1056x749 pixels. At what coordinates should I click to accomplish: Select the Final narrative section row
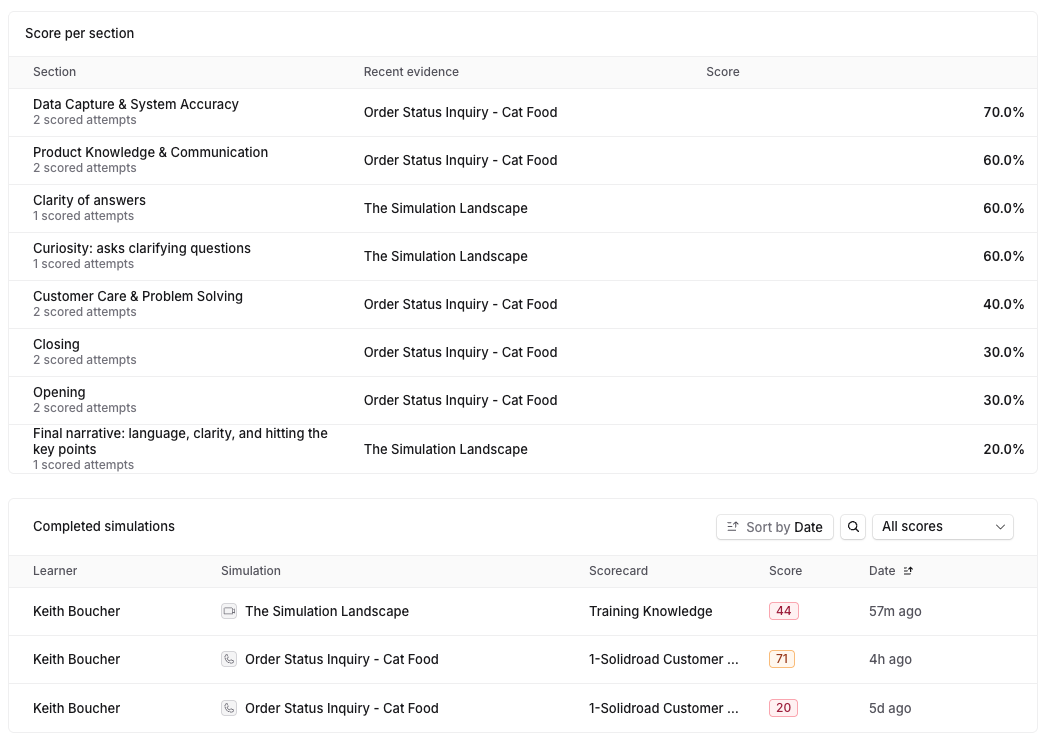(x=523, y=449)
